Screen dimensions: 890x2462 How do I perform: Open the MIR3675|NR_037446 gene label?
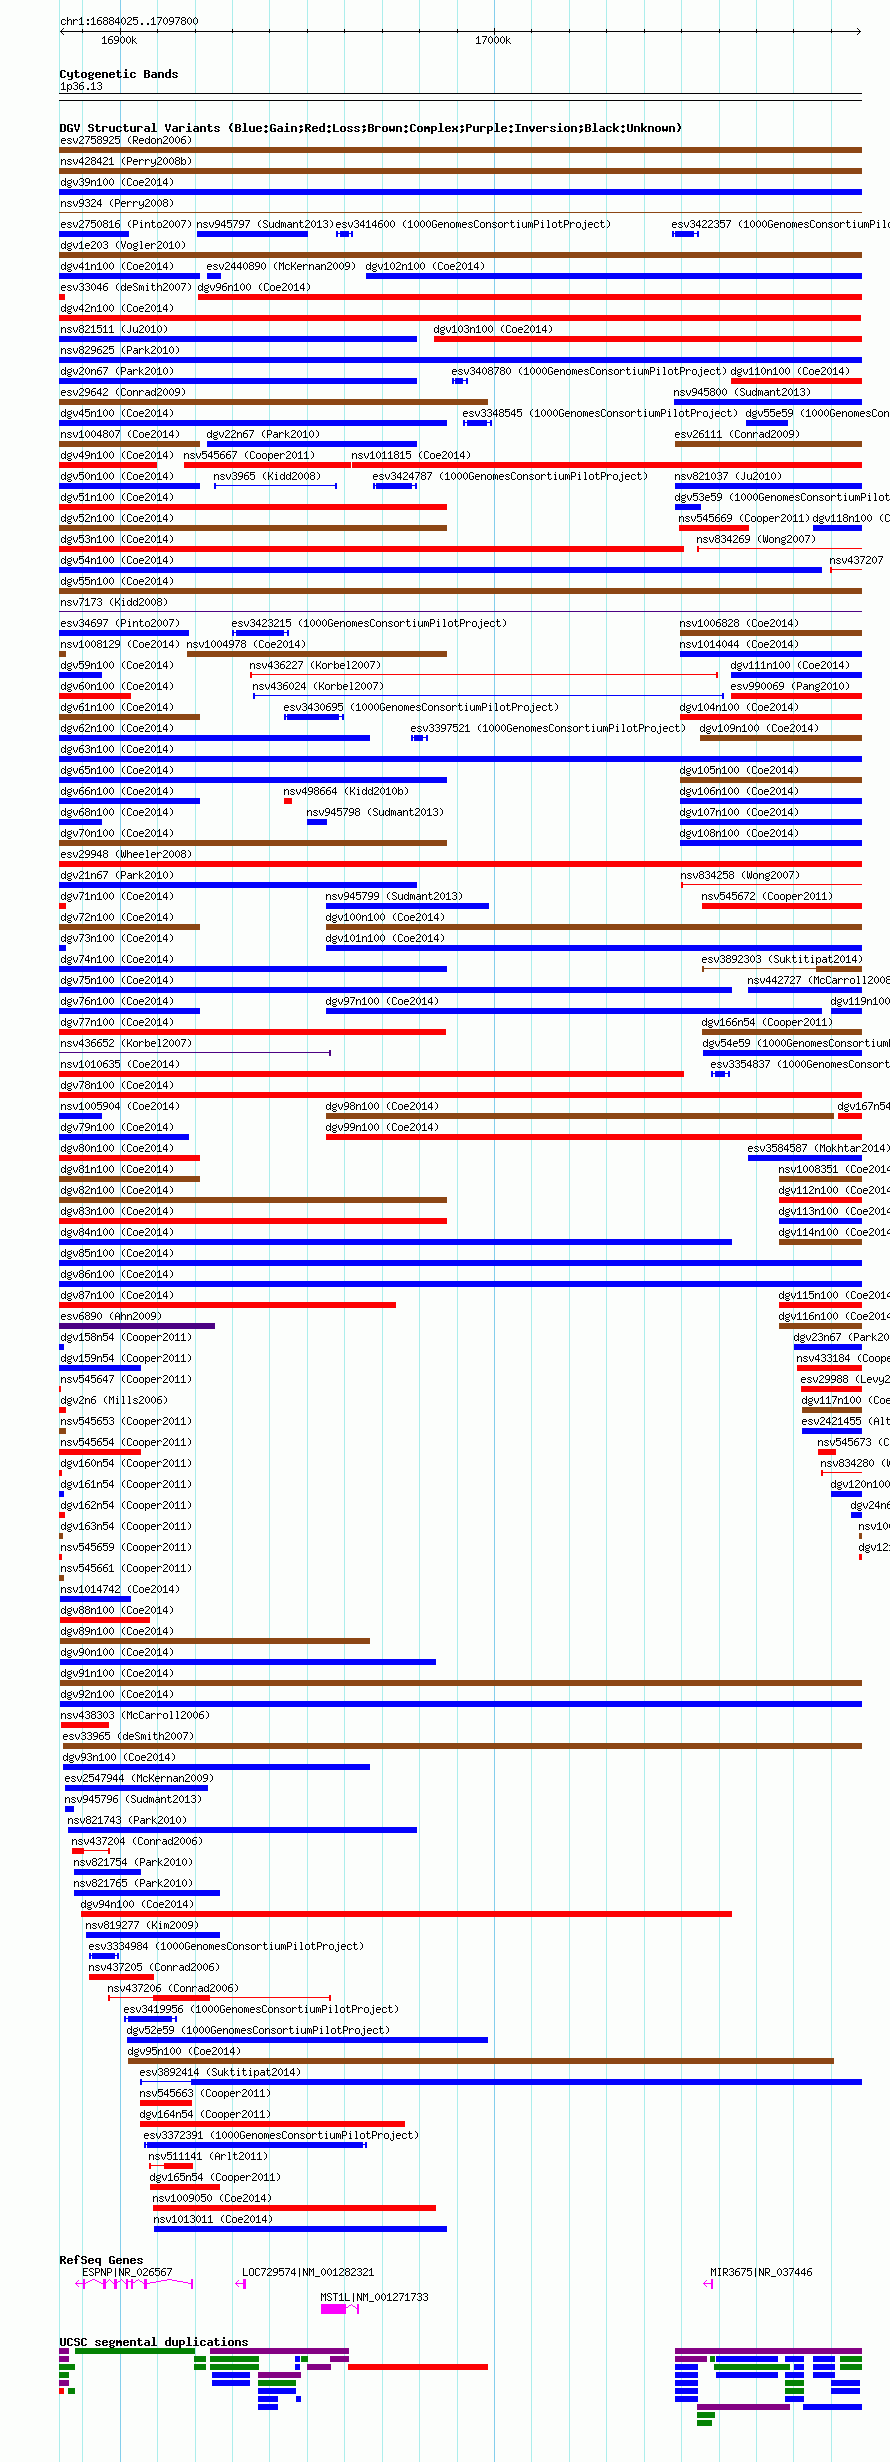pos(761,2272)
